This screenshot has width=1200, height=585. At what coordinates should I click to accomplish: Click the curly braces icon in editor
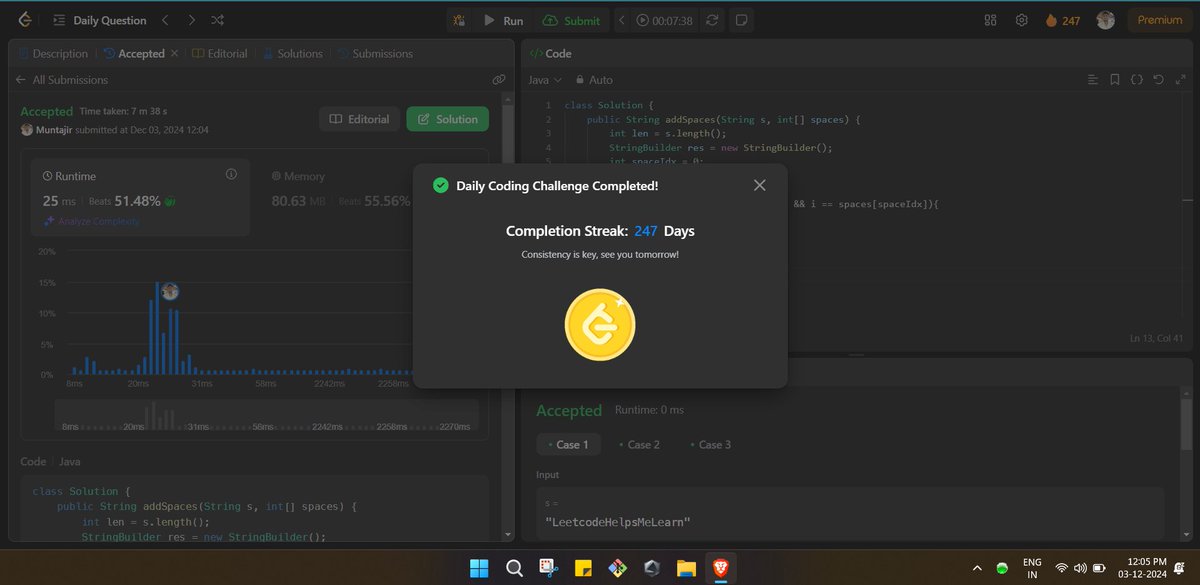tap(1137, 79)
